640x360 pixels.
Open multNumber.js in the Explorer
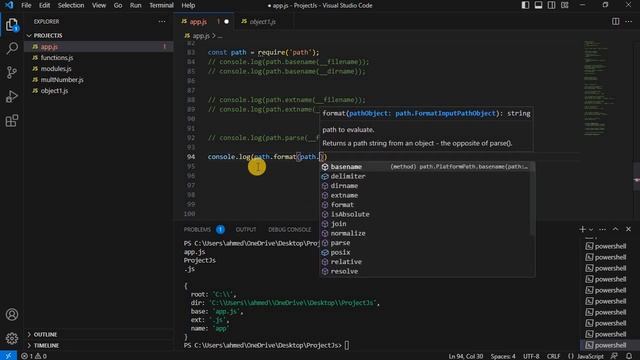[x=98, y=80]
